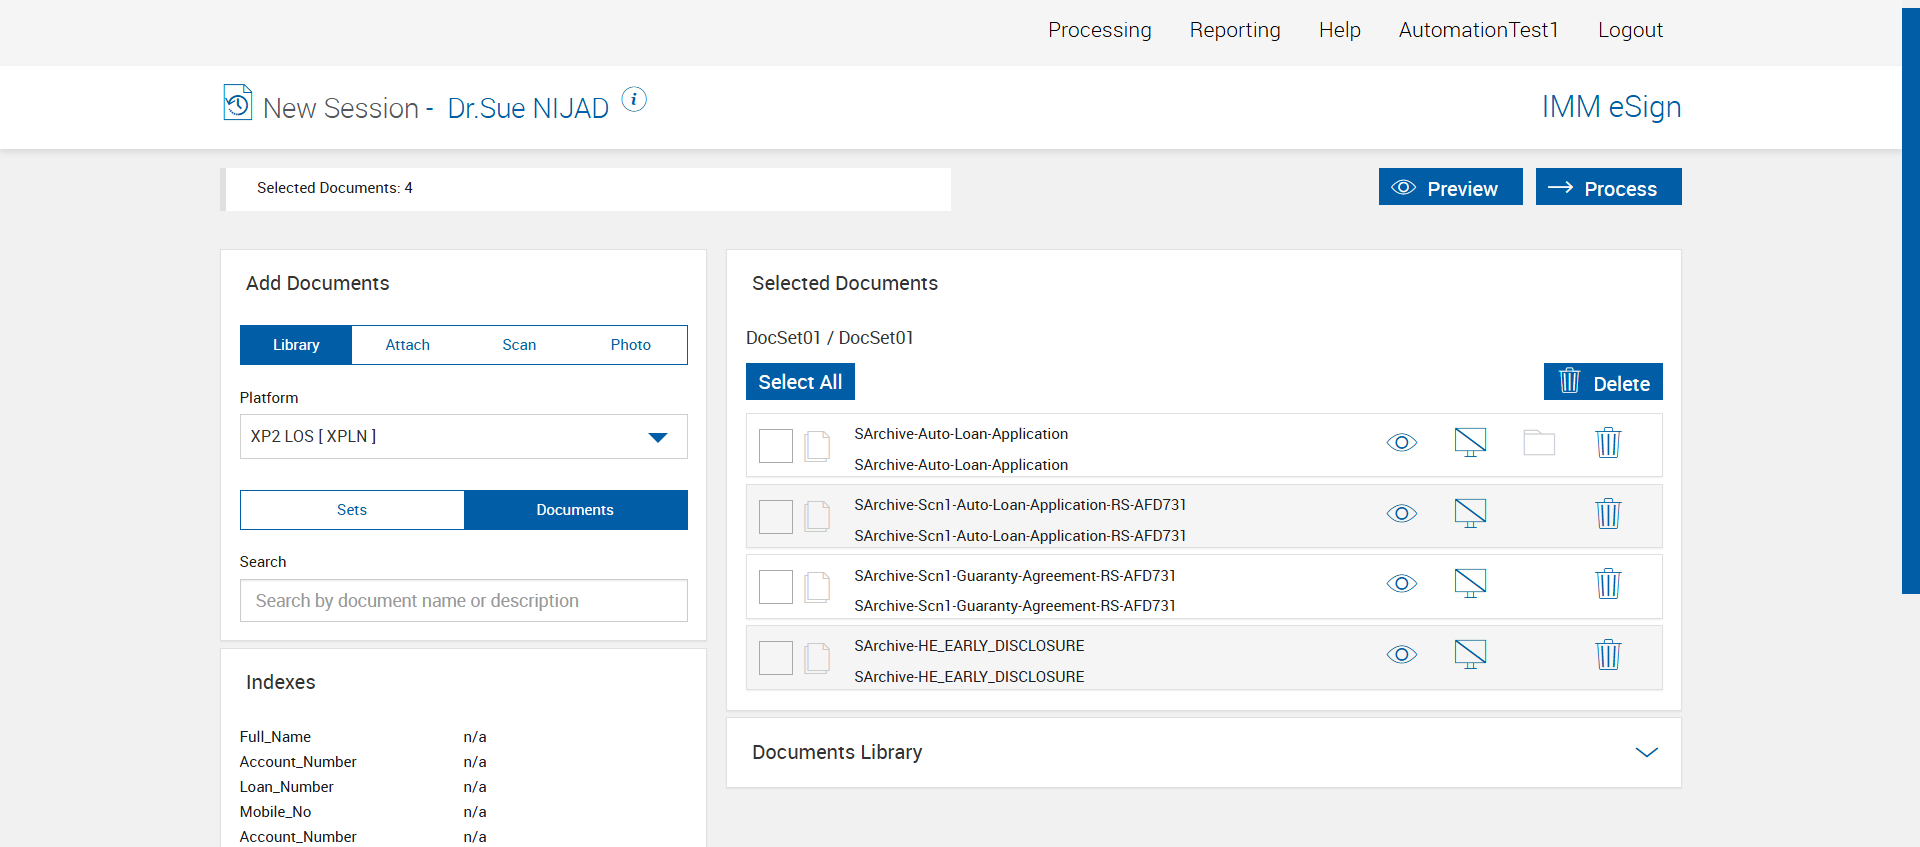Click monitor icon for SArchive-Scn1-Auto-Loan-Application-RS-AFD731
Image resolution: width=1920 pixels, height=847 pixels.
pos(1469,514)
